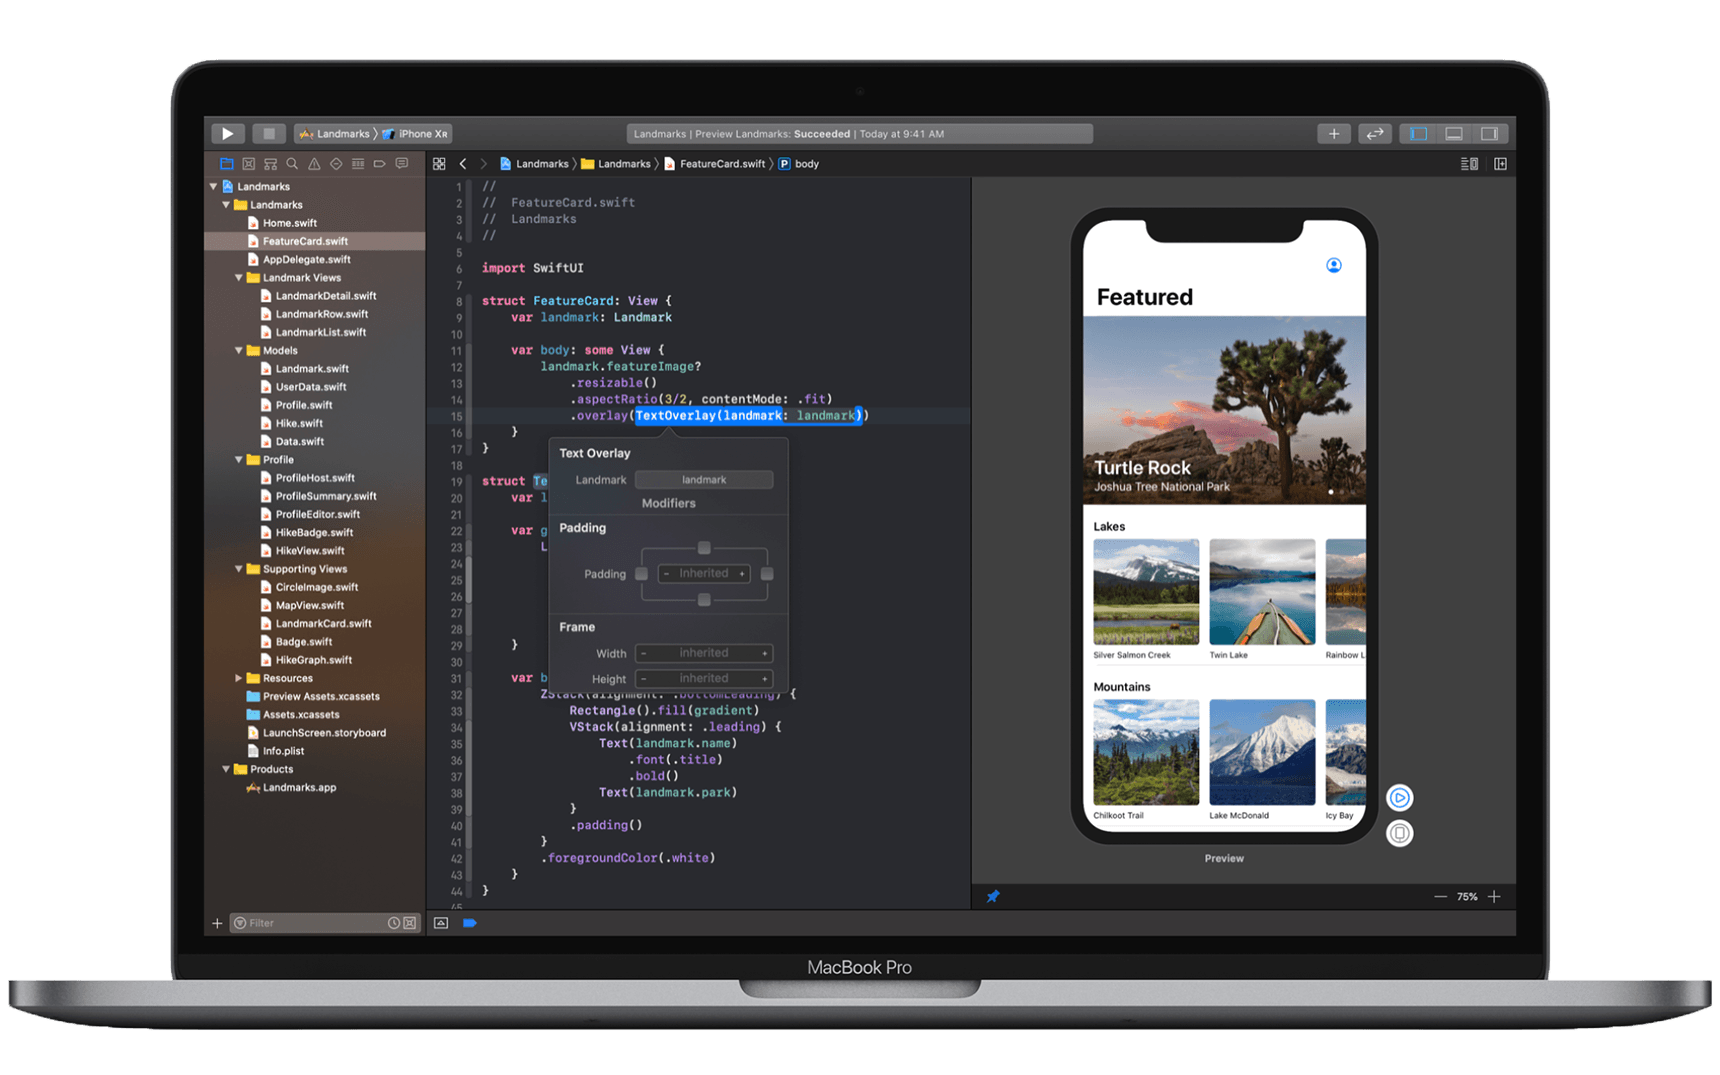Pin the preview canvas
Image resolution: width=1720 pixels, height=1075 pixels.
coord(993,896)
